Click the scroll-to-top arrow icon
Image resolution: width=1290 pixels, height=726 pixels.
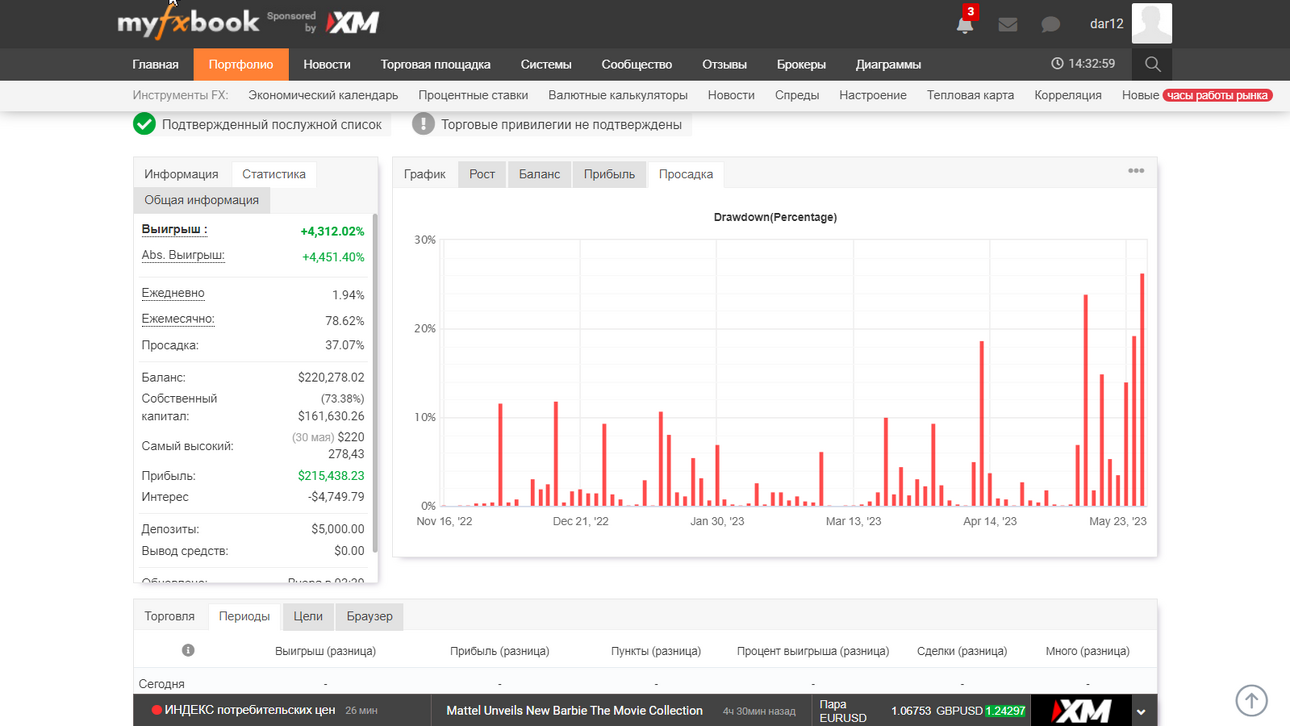(1251, 700)
